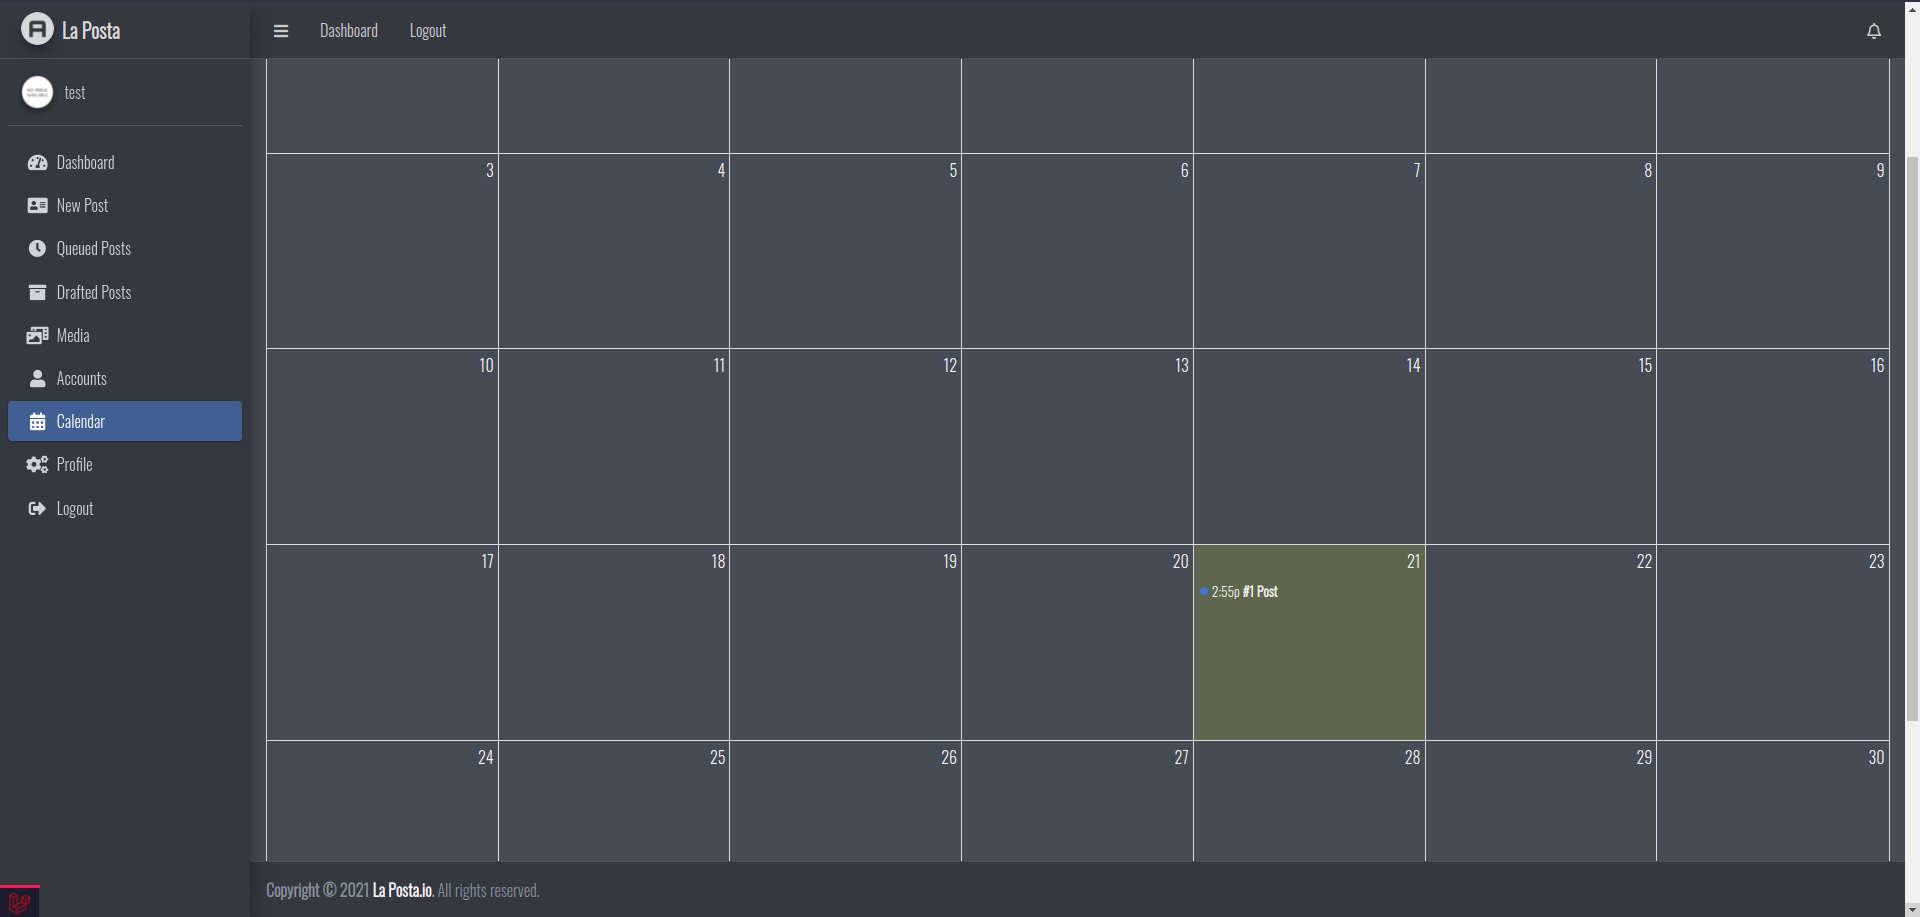Open the Laravel debug bar icon
The height and width of the screenshot is (917, 1920).
pos(19,902)
